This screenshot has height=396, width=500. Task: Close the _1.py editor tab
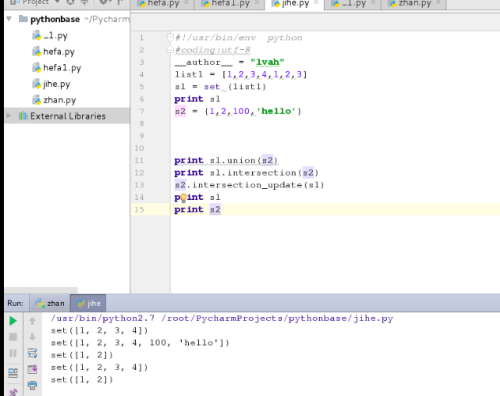click(x=373, y=3)
